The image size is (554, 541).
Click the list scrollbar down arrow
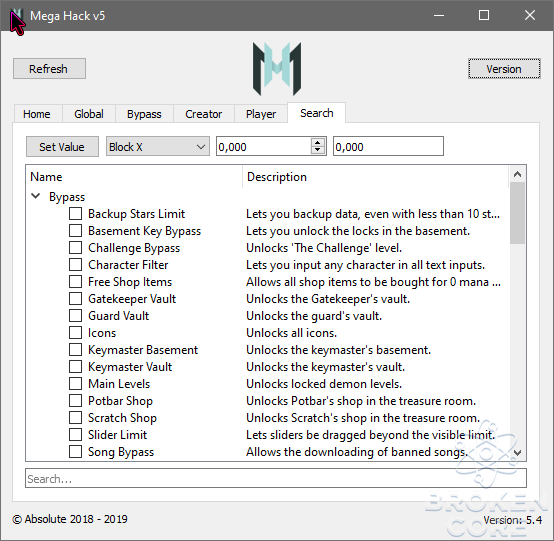pos(518,452)
